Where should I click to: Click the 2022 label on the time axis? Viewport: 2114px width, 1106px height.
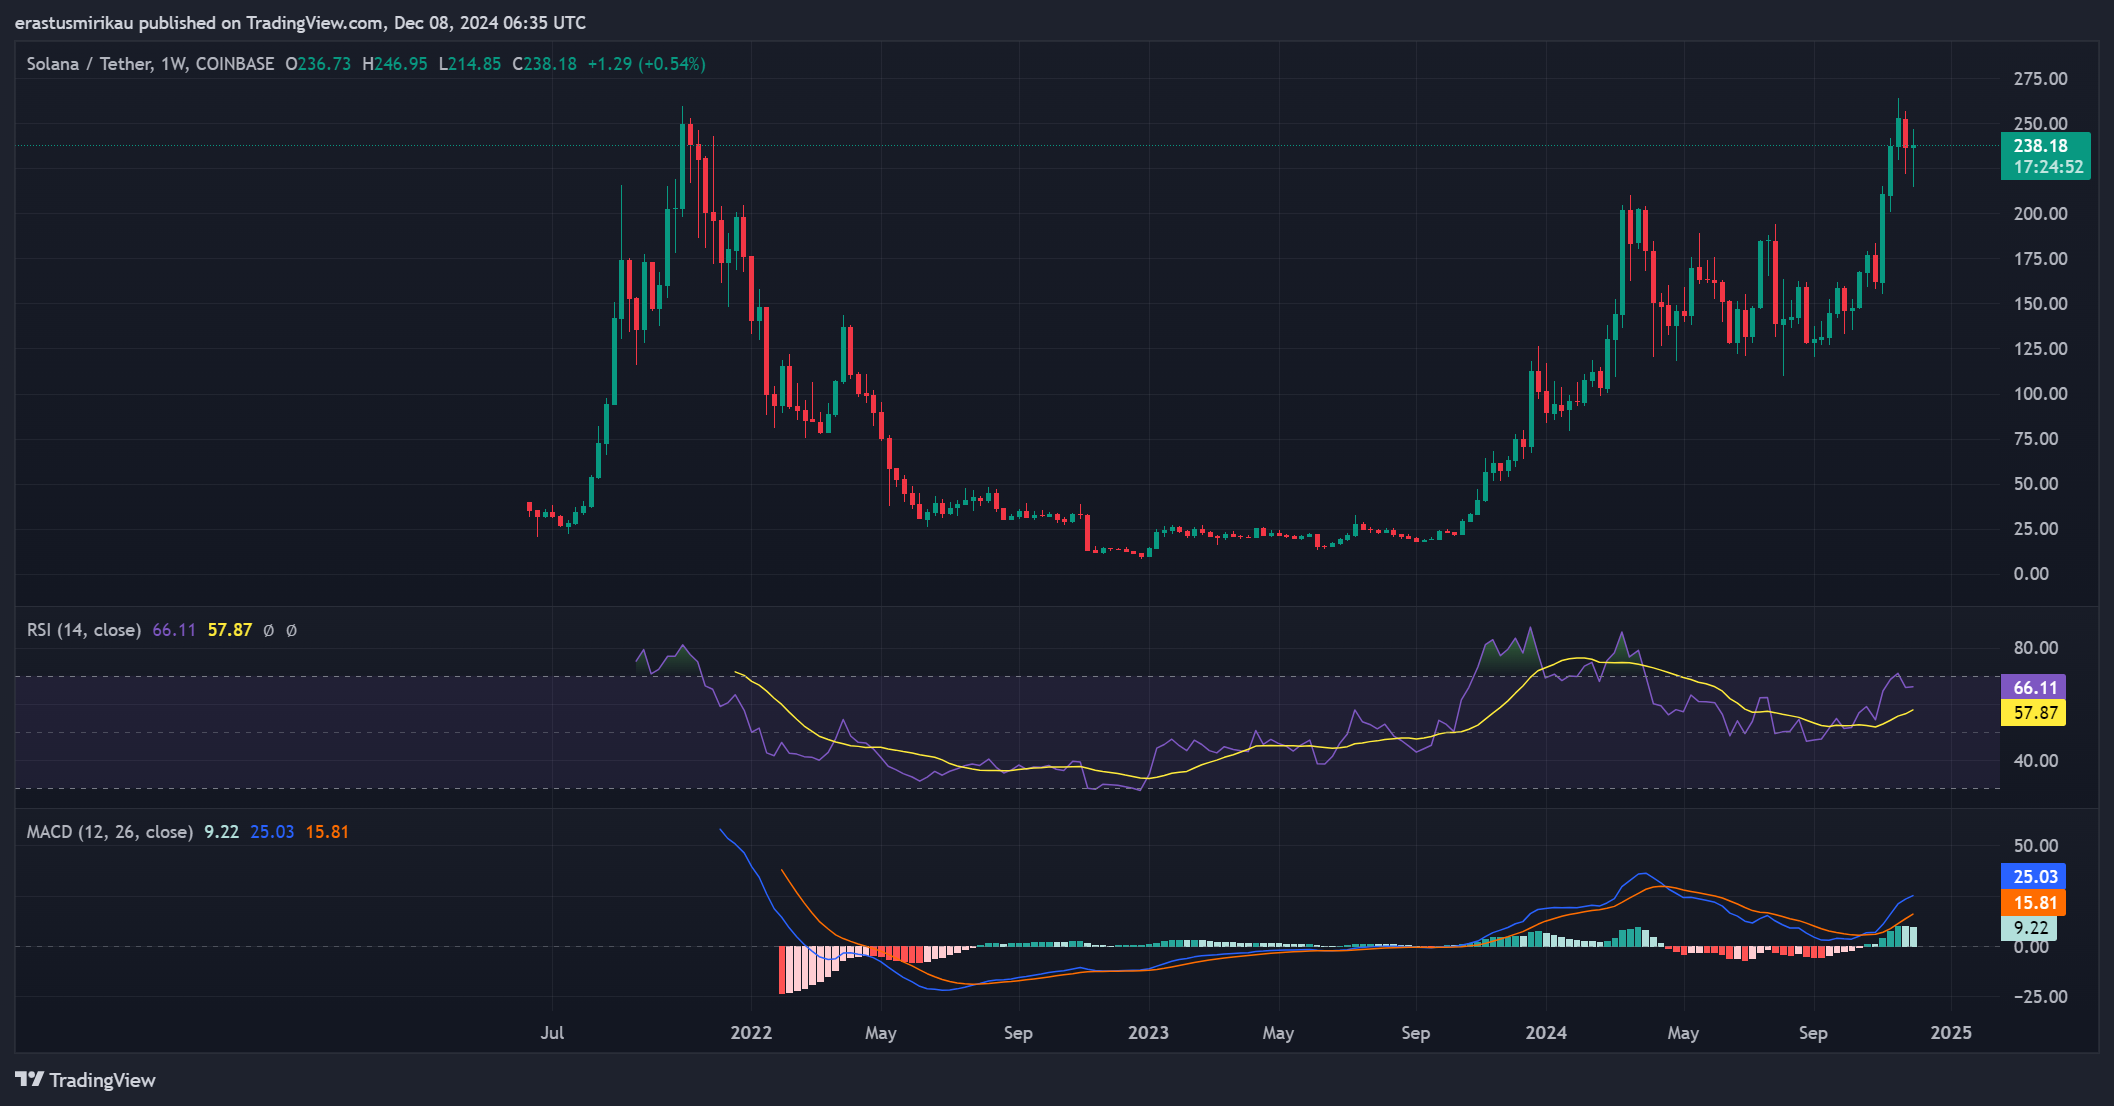click(x=751, y=1033)
